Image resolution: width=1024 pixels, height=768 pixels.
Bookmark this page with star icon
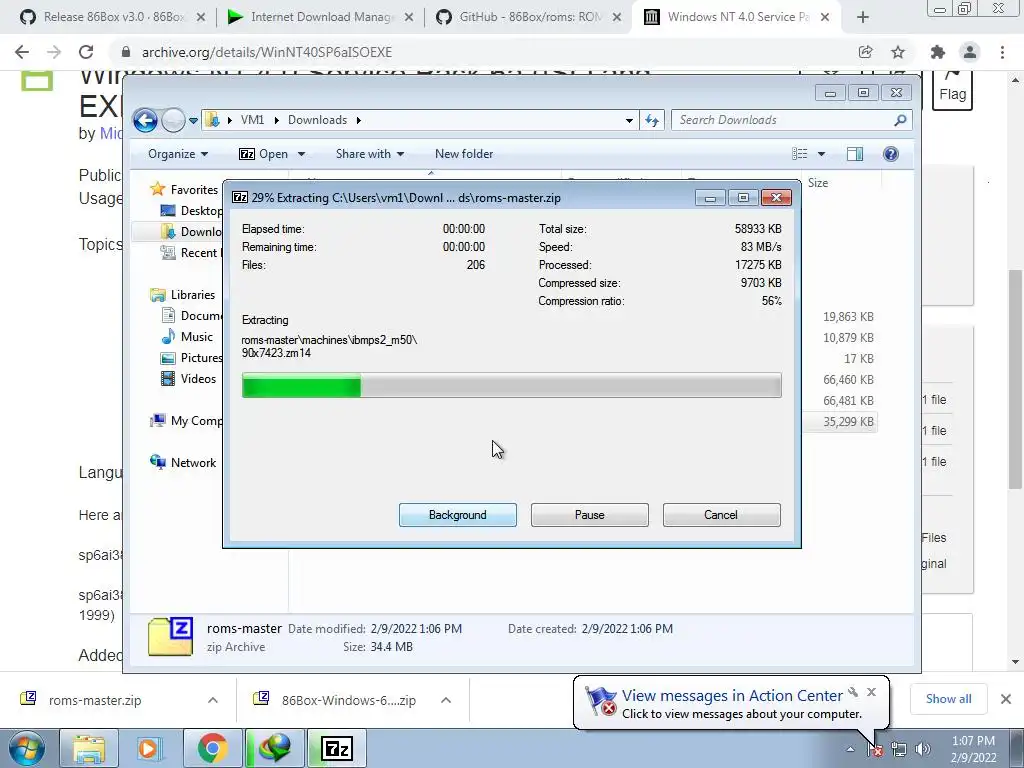pyautogui.click(x=898, y=52)
